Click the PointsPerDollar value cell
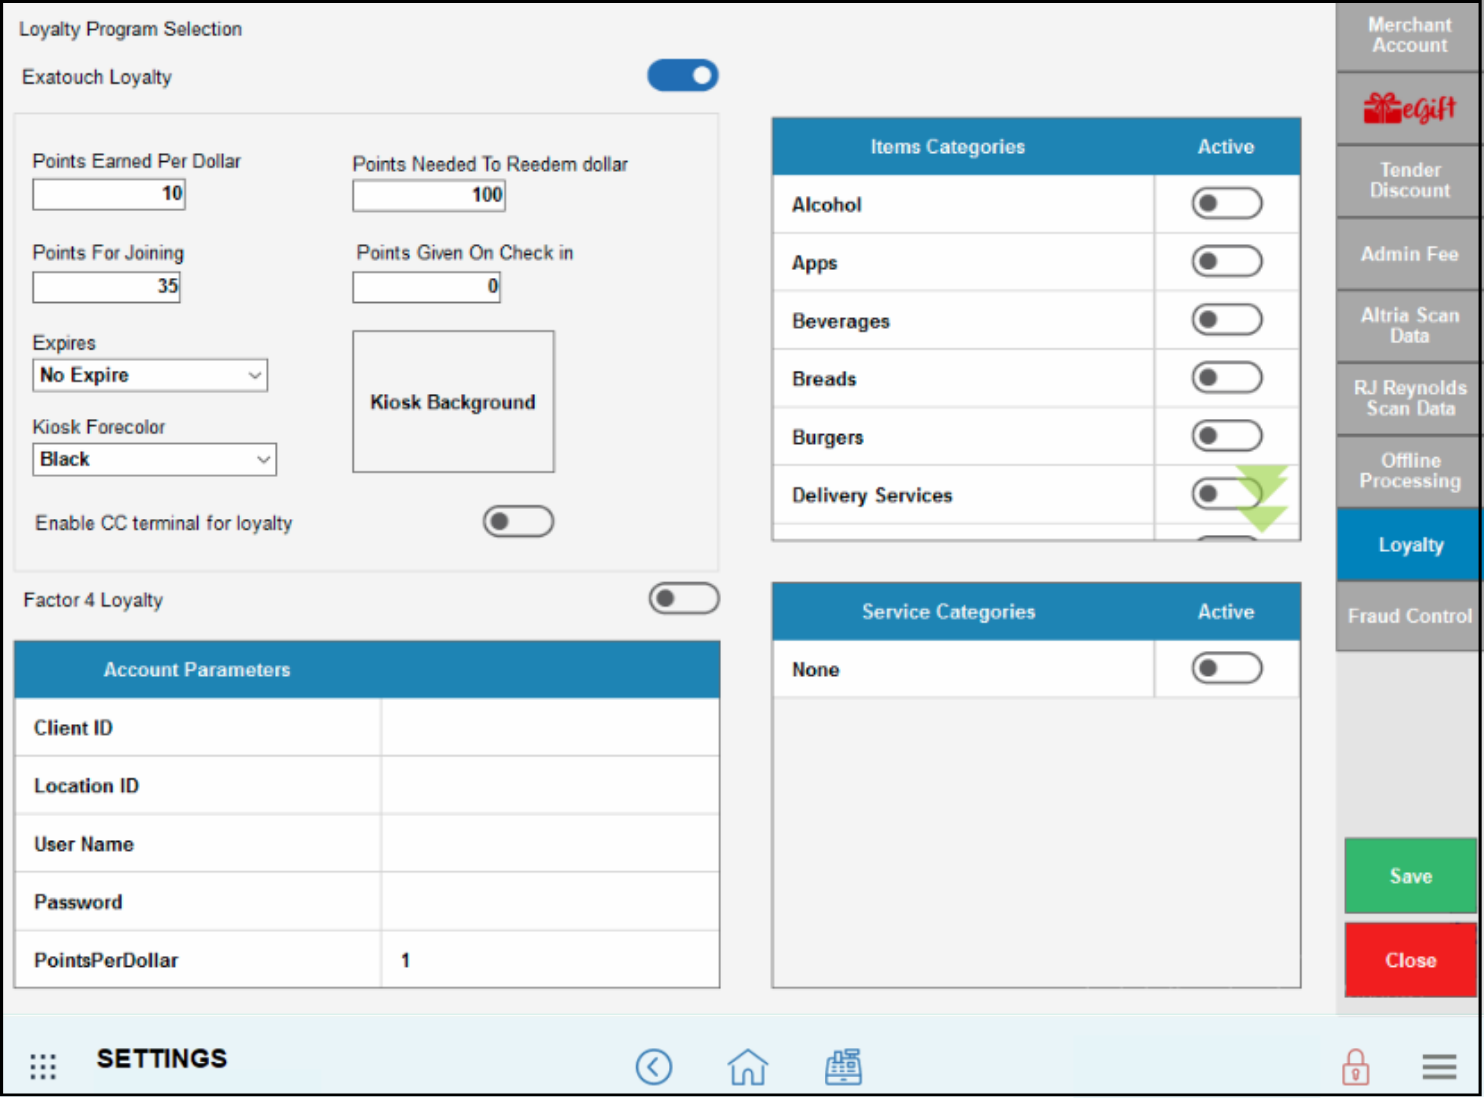Image resolution: width=1484 pixels, height=1100 pixels. coord(550,960)
